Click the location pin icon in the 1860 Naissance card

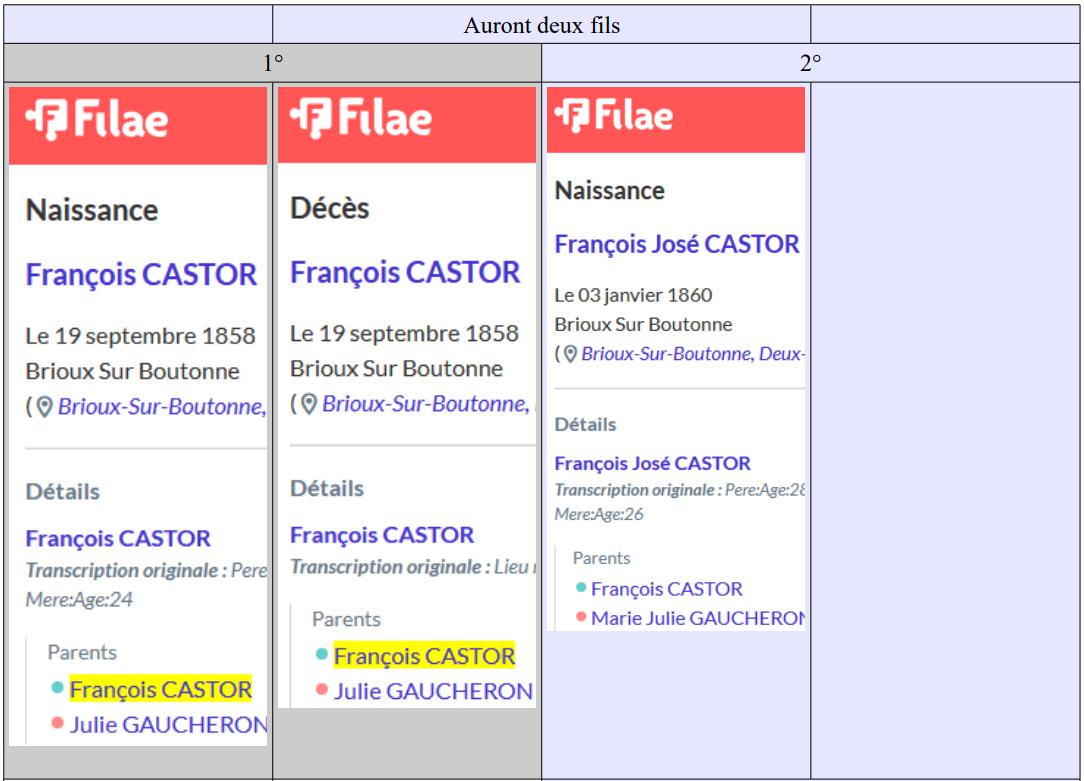point(570,355)
